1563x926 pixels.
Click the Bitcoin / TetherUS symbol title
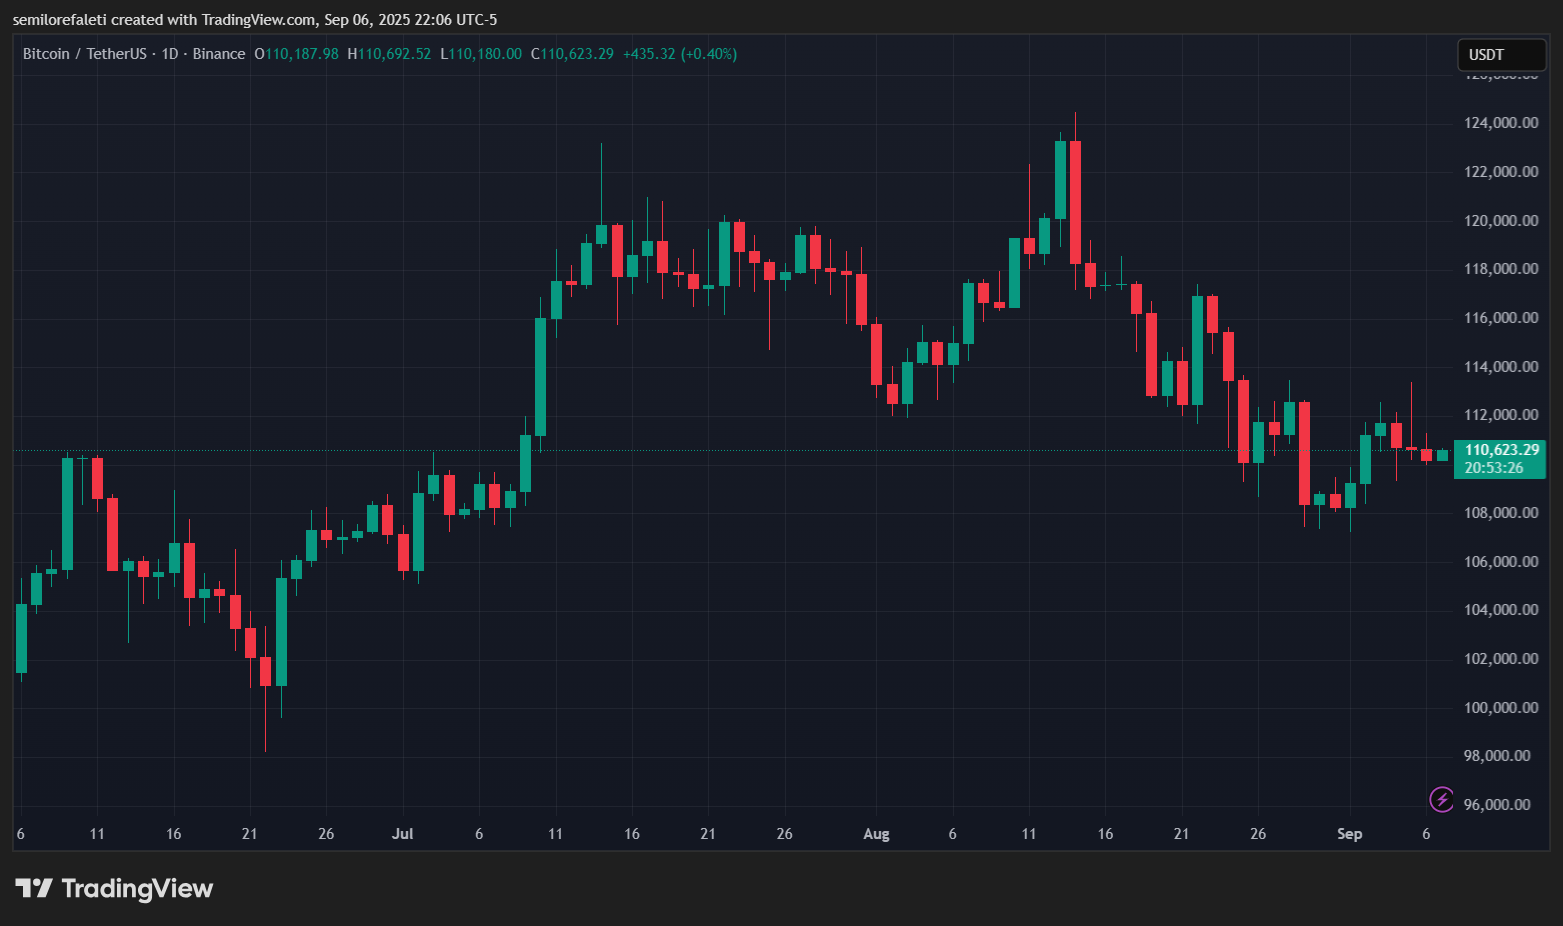(85, 54)
